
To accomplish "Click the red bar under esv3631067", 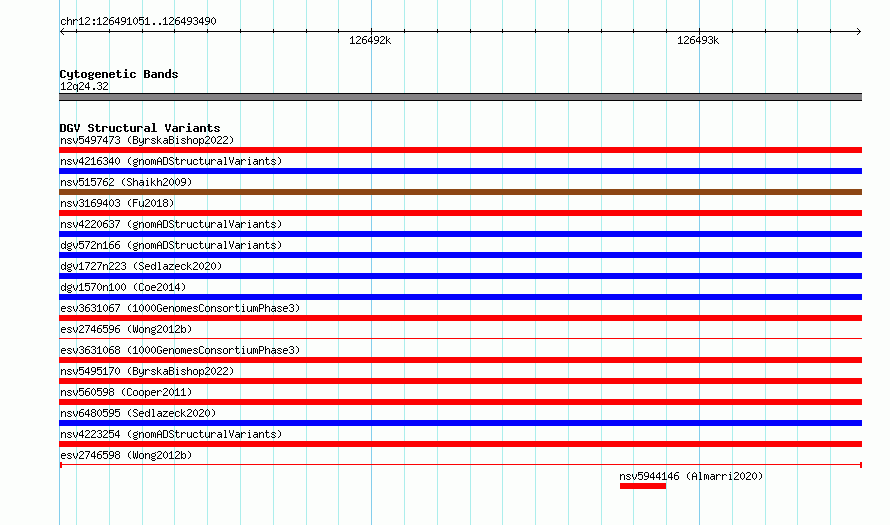I will (460, 318).
